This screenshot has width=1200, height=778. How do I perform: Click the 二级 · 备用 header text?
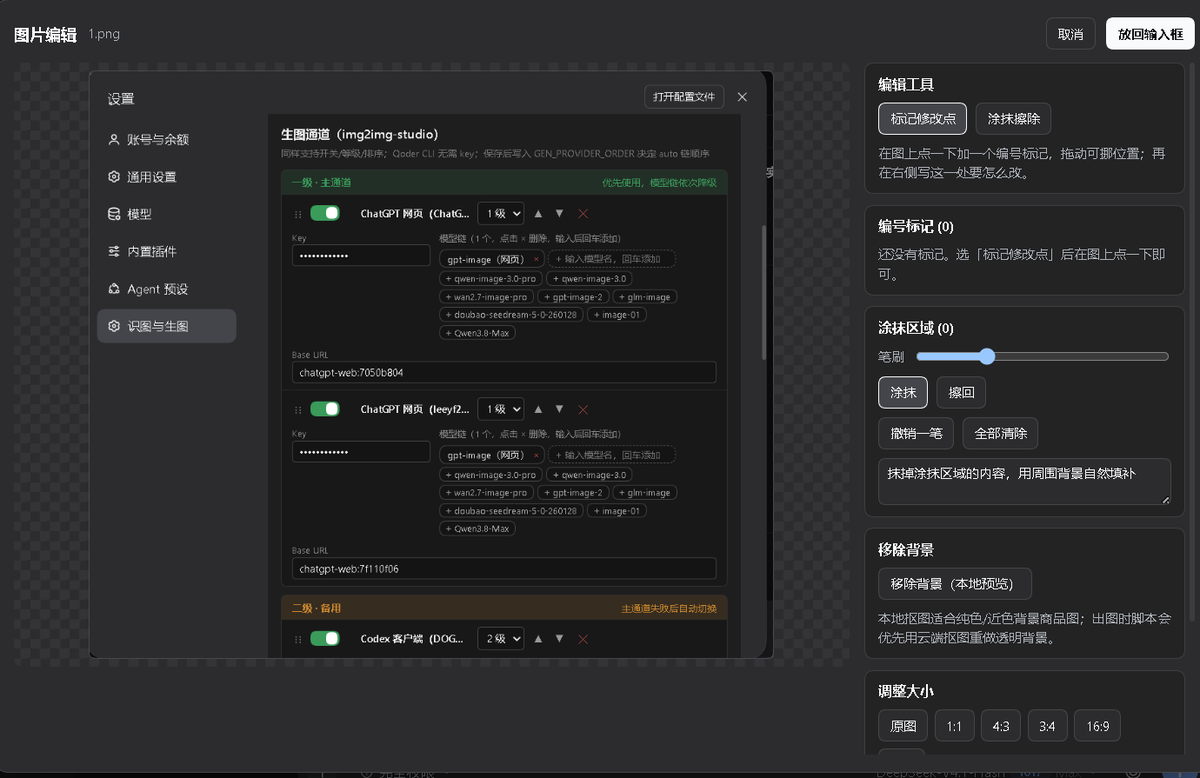[x=317, y=608]
